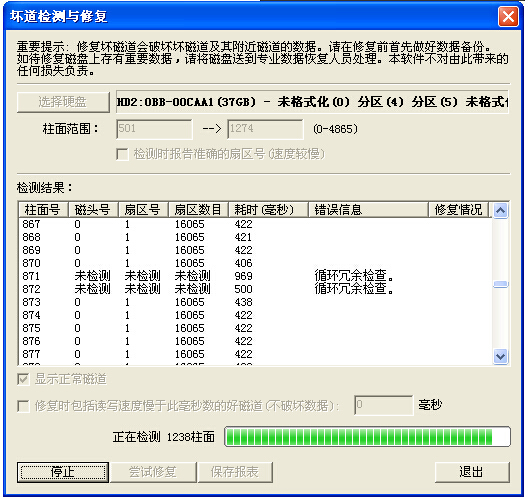Close the 坏道检测与修复 dialog

click(x=508, y=16)
